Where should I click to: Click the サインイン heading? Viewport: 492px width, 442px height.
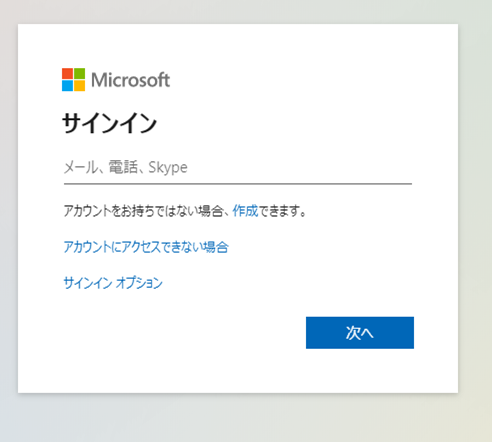point(109,123)
